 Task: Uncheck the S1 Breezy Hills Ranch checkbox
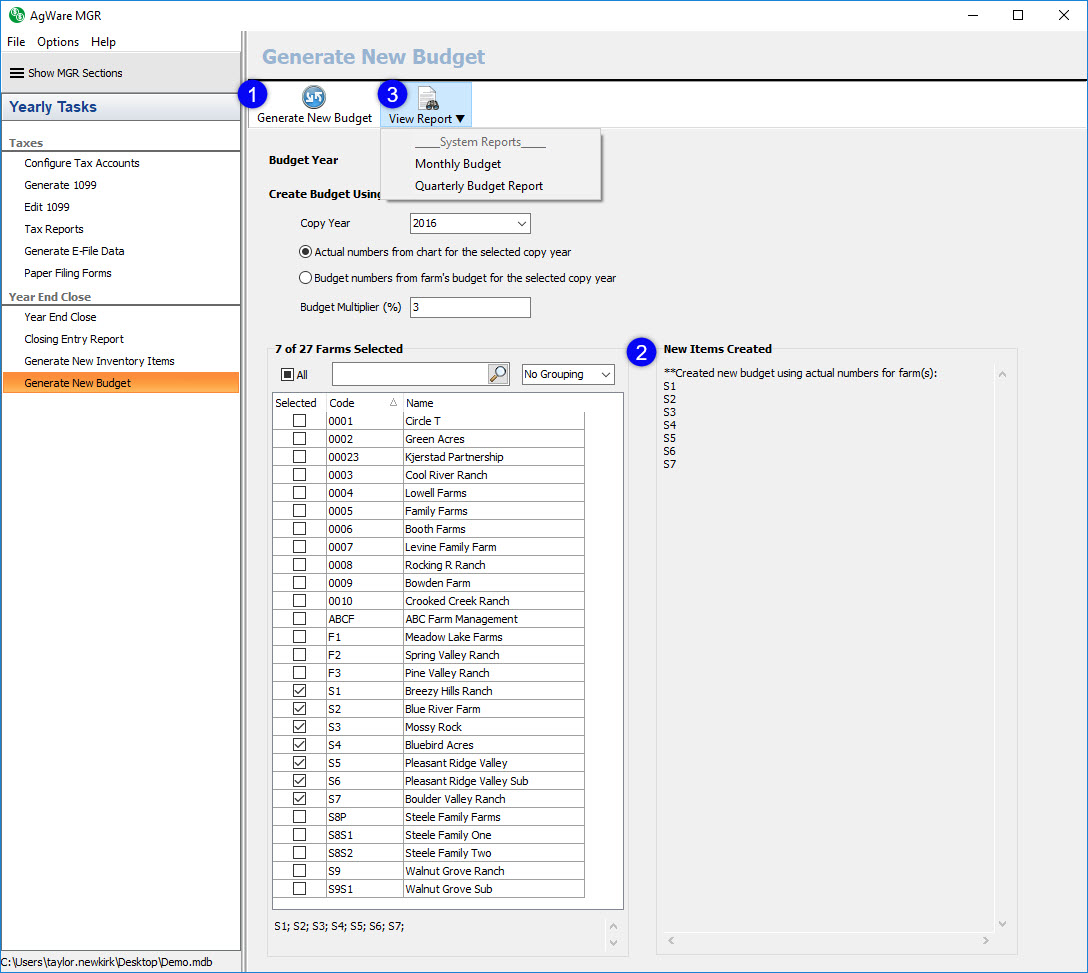tap(299, 691)
